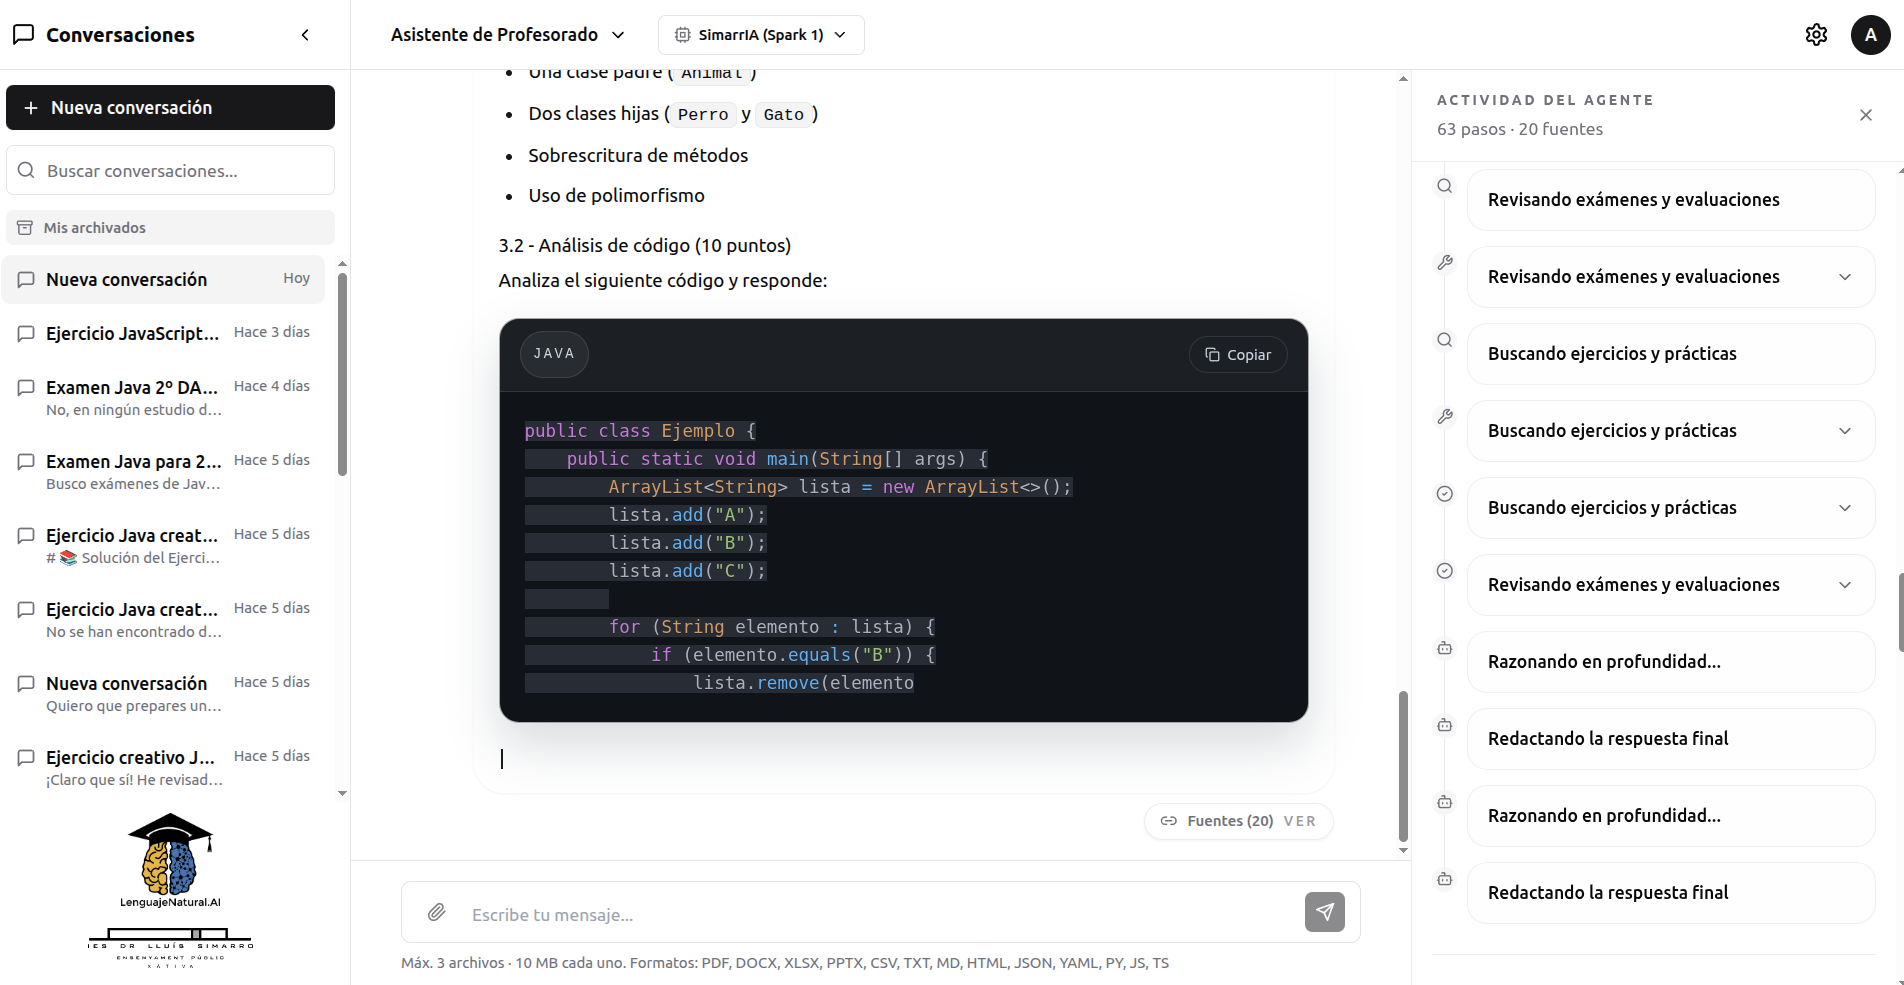Focus the Buscar conversaciones search field
This screenshot has height=985, width=1904.
[x=170, y=171]
